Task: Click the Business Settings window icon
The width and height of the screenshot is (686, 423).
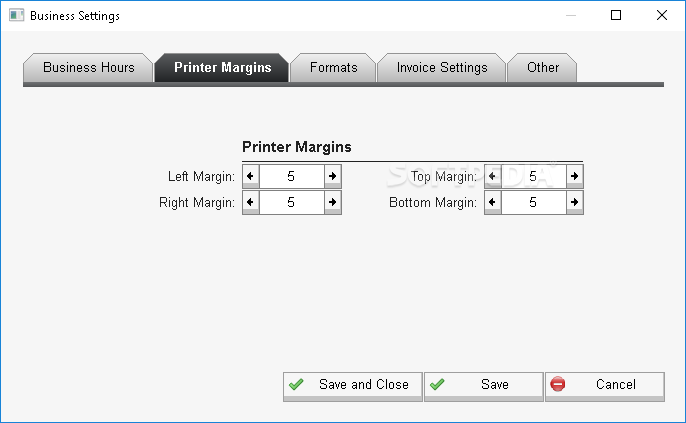Action: pyautogui.click(x=16, y=15)
